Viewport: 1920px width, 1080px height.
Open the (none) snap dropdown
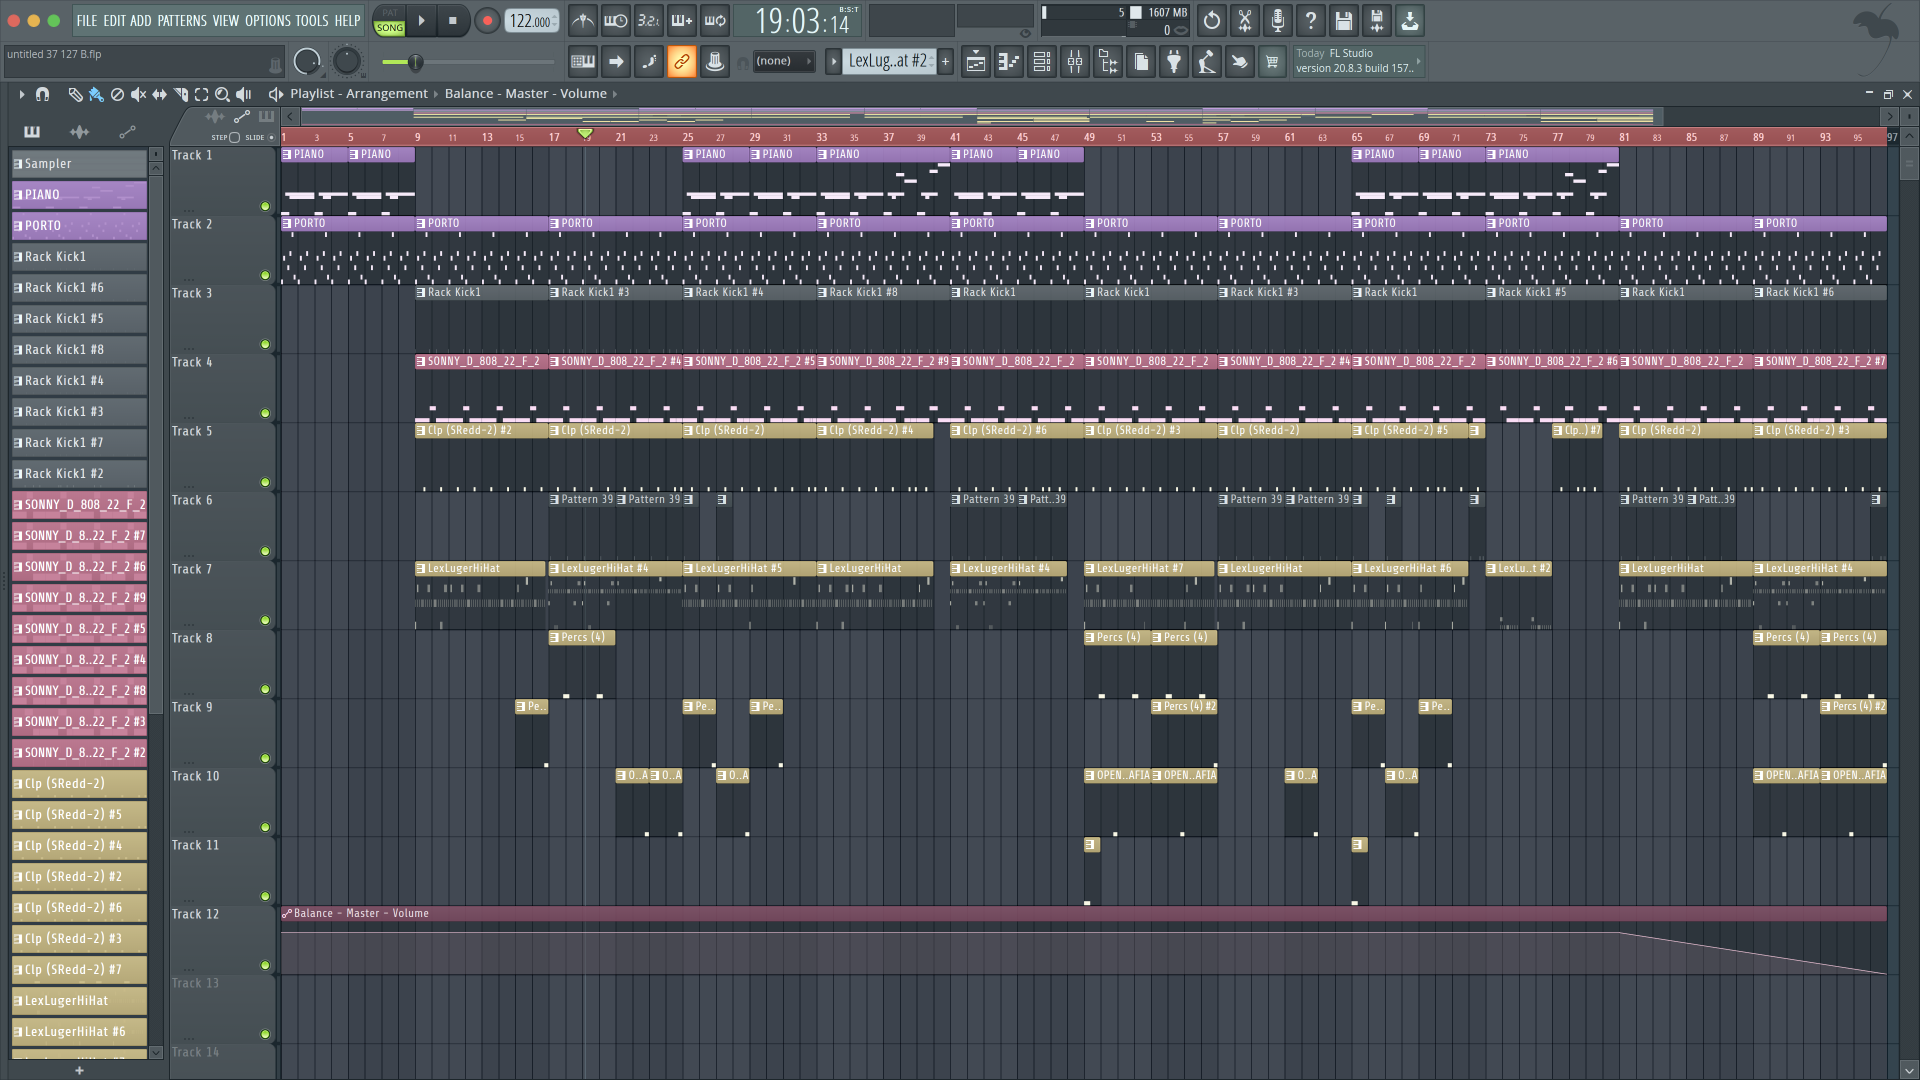783,61
